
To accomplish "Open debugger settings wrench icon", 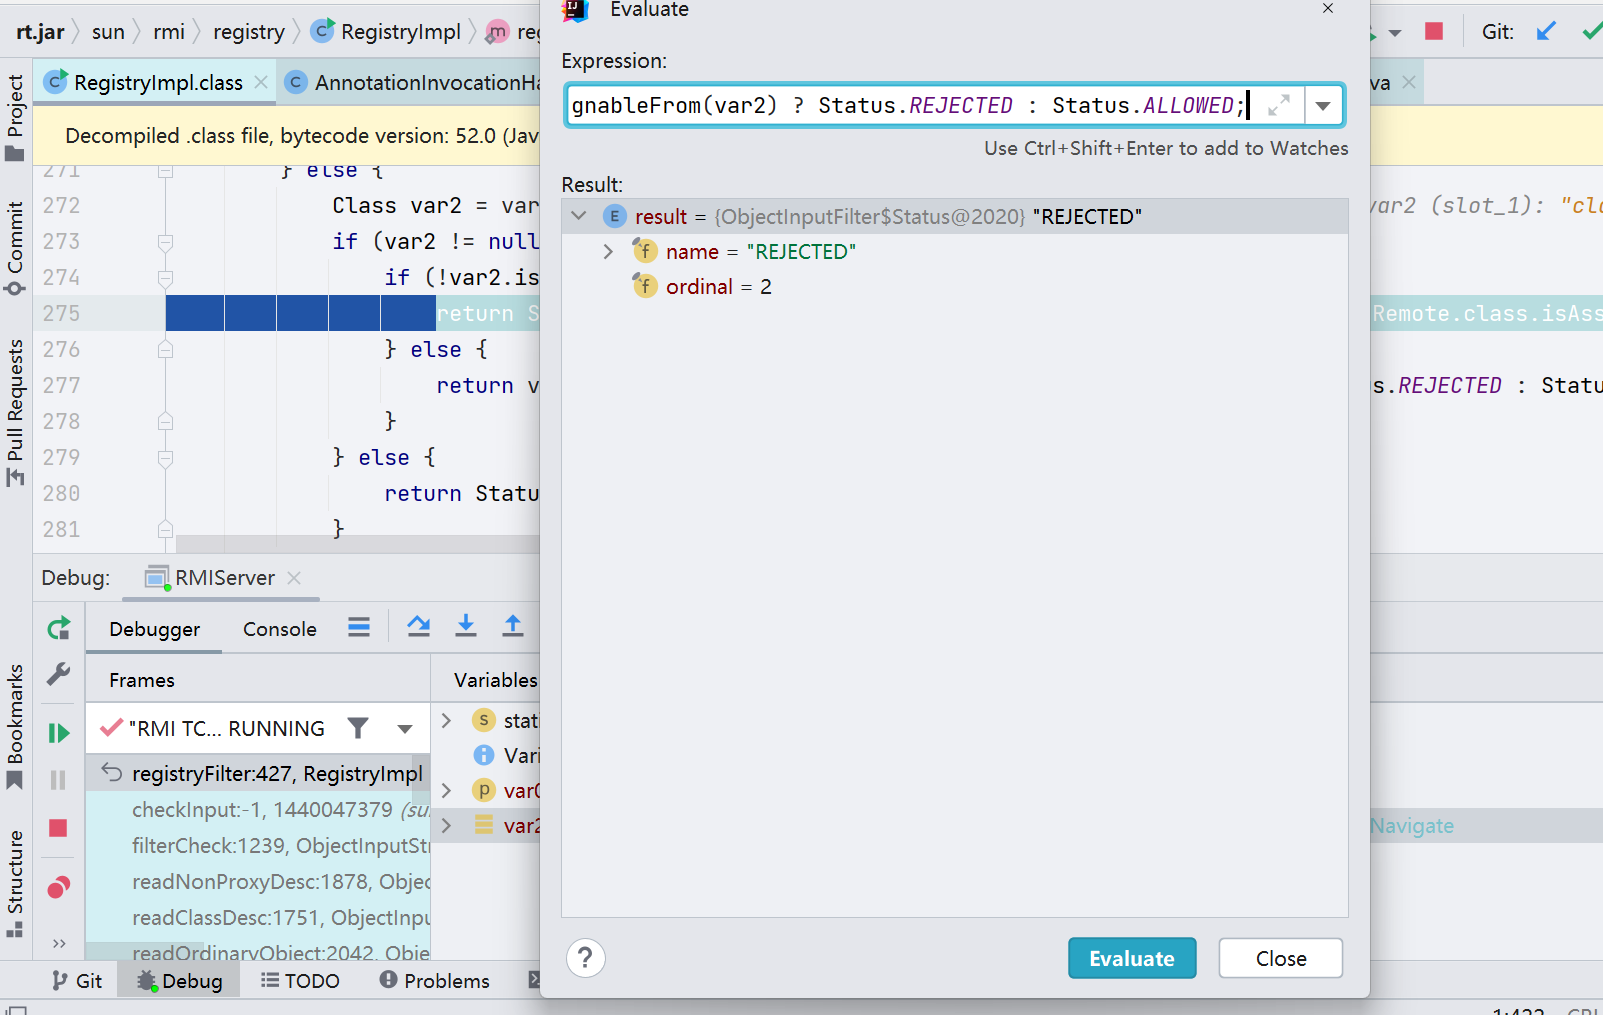I will tap(59, 675).
